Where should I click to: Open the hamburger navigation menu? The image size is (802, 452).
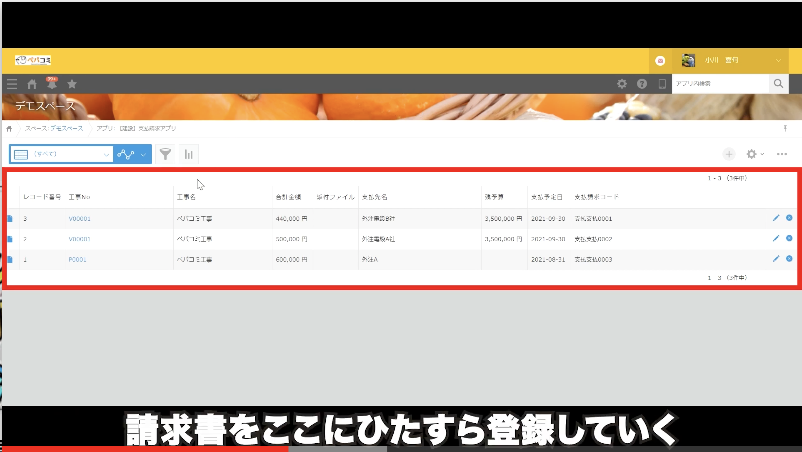click(x=12, y=84)
